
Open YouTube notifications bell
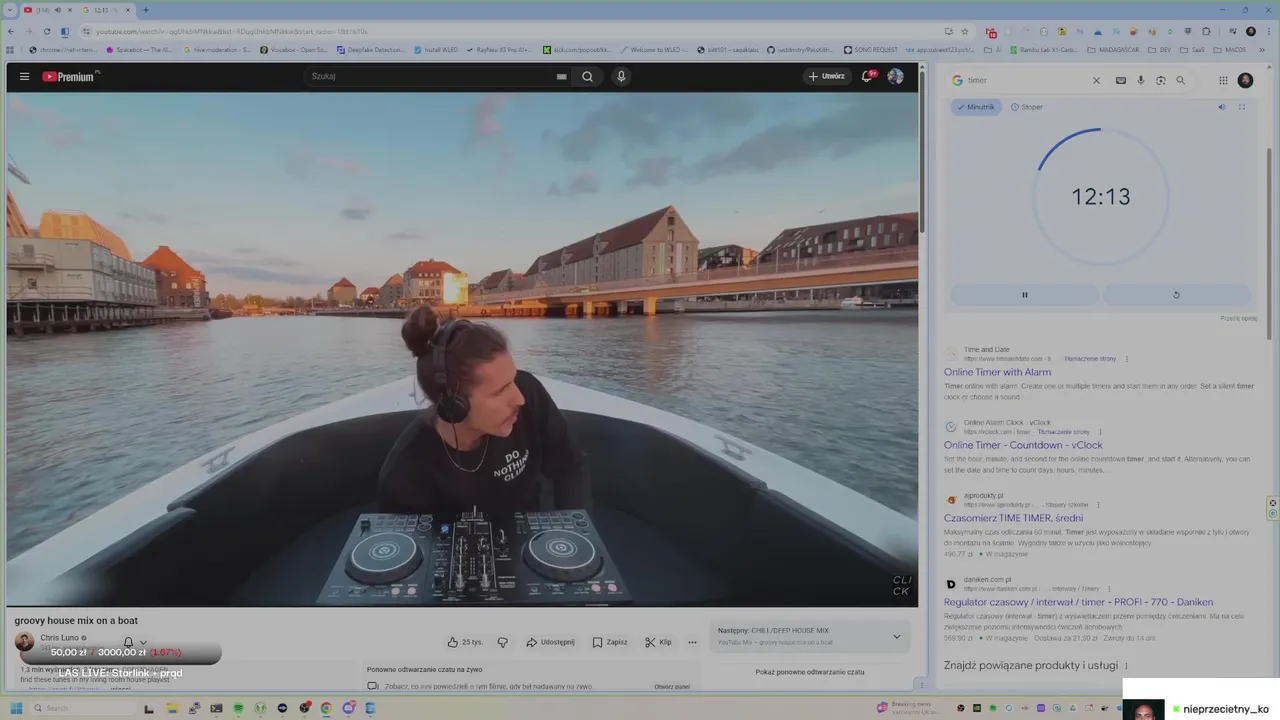pos(867,76)
